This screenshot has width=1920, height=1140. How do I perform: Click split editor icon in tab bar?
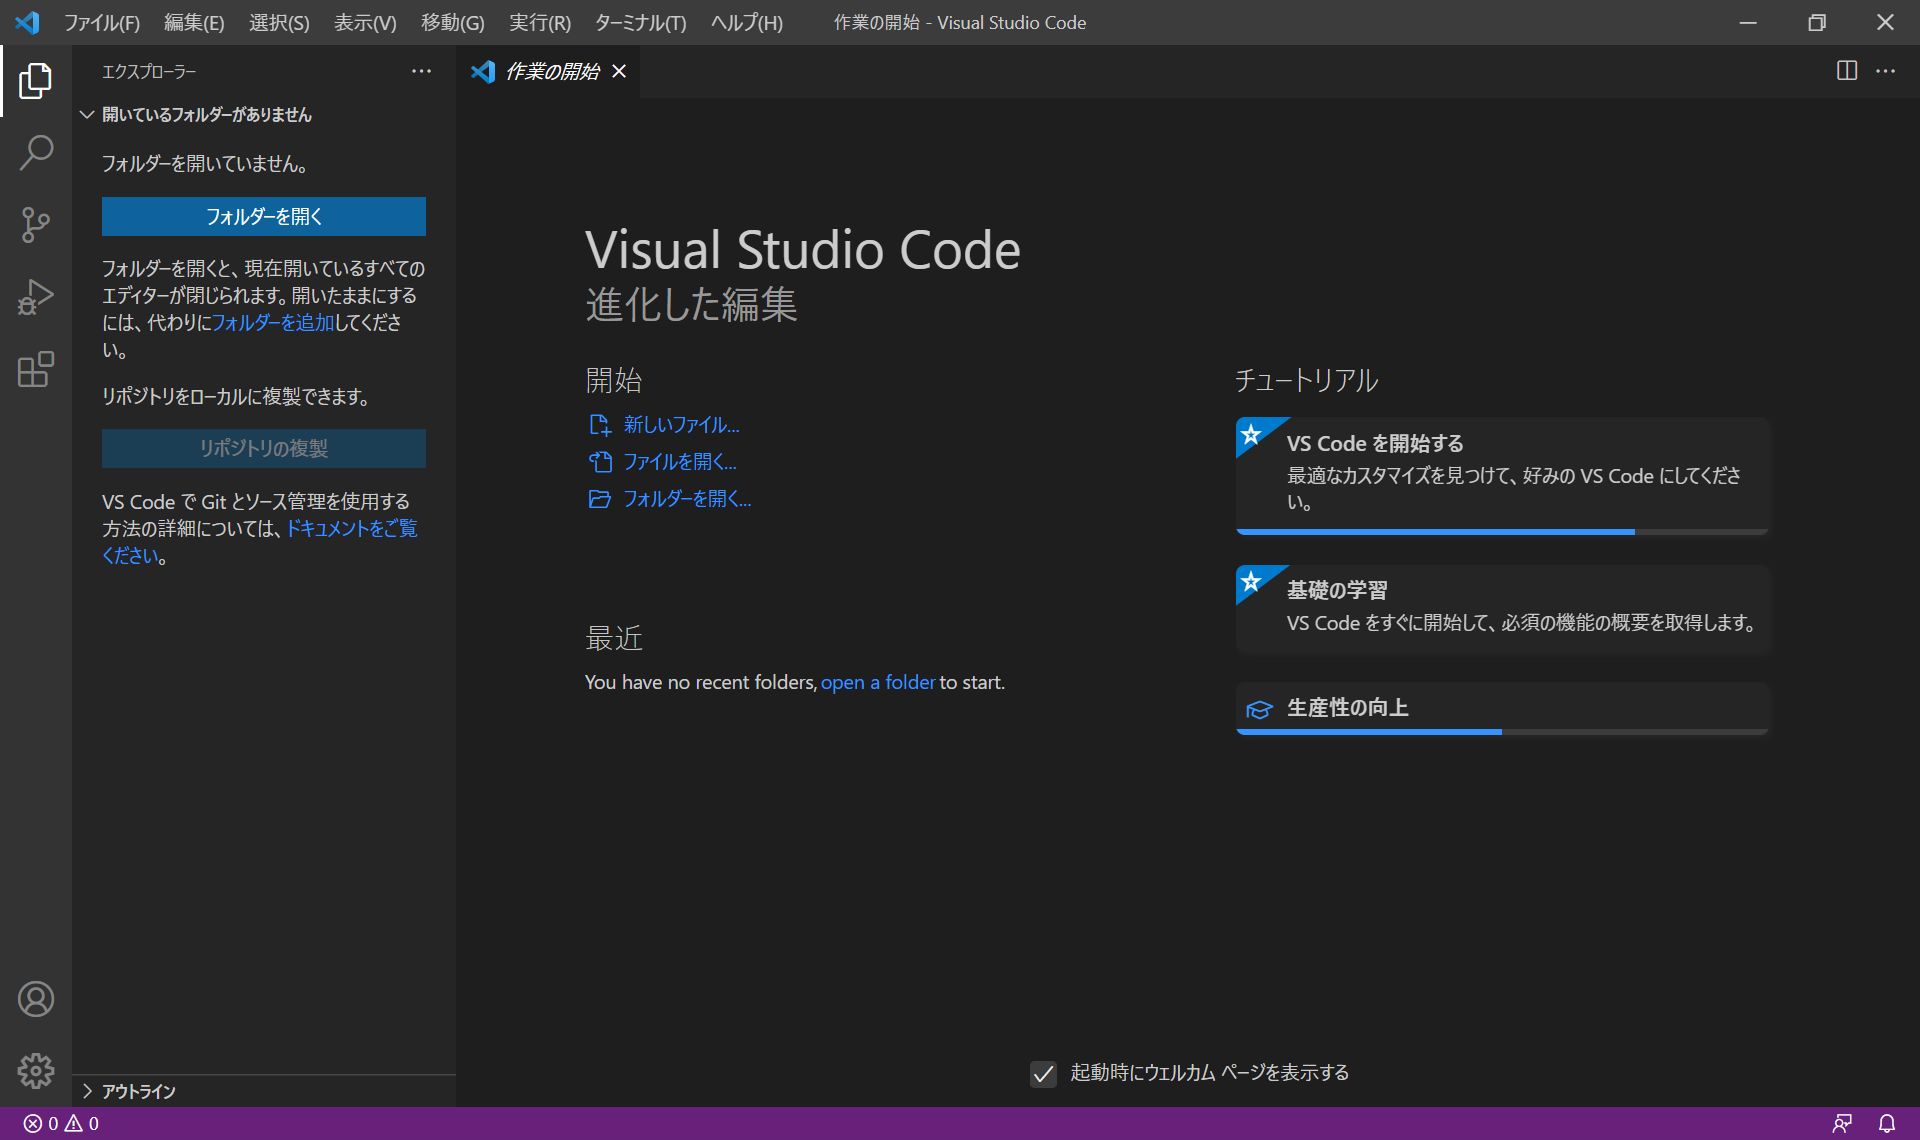click(1847, 71)
